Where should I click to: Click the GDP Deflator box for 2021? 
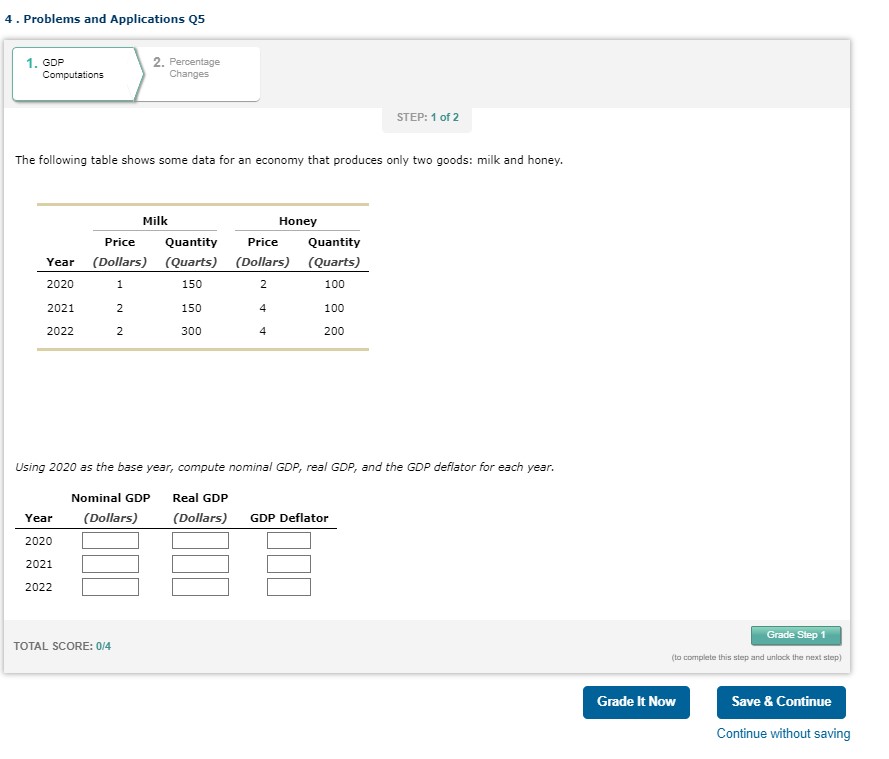288,563
